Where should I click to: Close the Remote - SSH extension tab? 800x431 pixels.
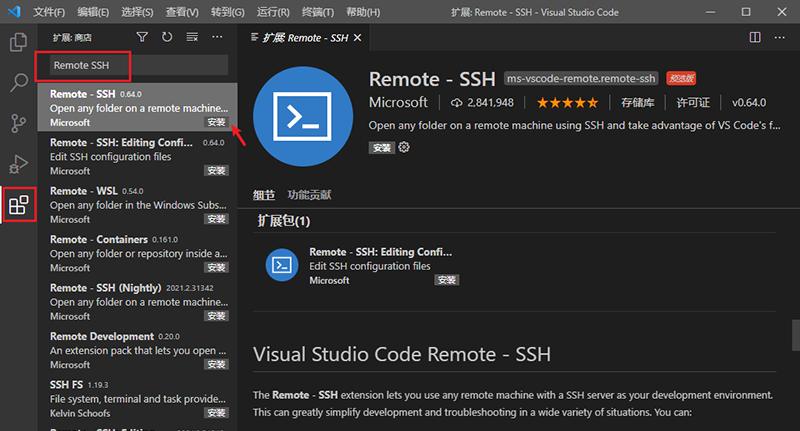tap(358, 38)
